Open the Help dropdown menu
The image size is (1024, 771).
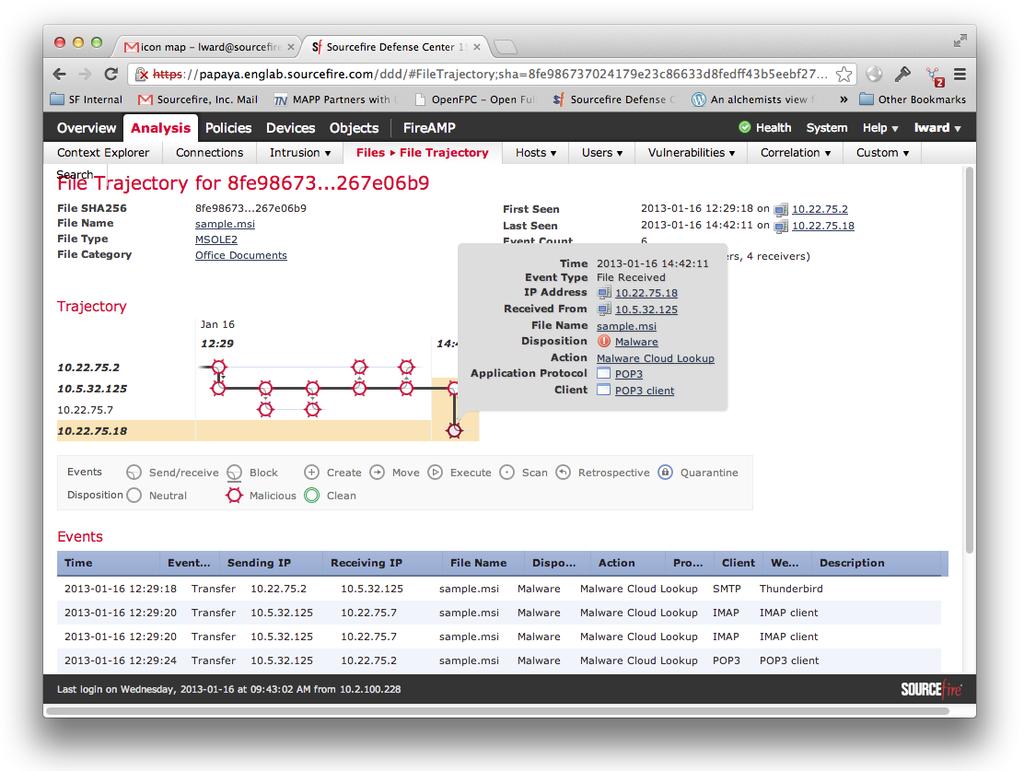tap(880, 127)
